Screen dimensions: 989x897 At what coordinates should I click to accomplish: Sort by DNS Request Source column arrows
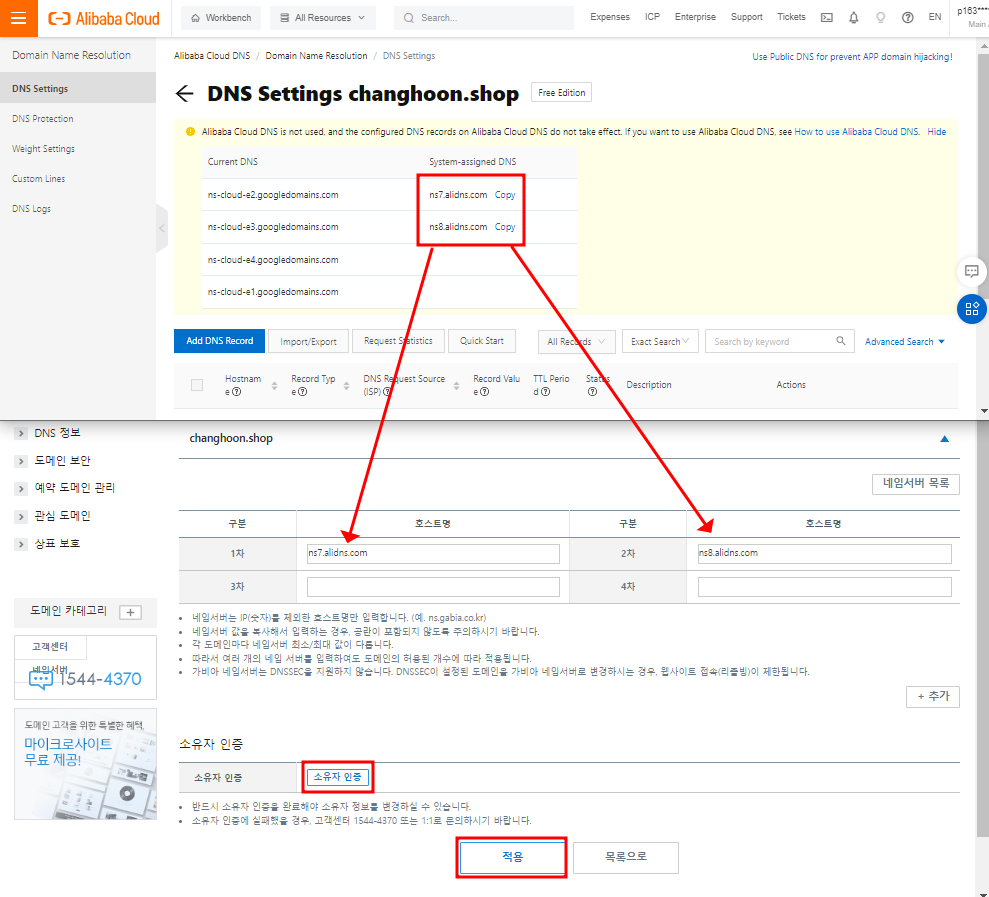coord(456,385)
